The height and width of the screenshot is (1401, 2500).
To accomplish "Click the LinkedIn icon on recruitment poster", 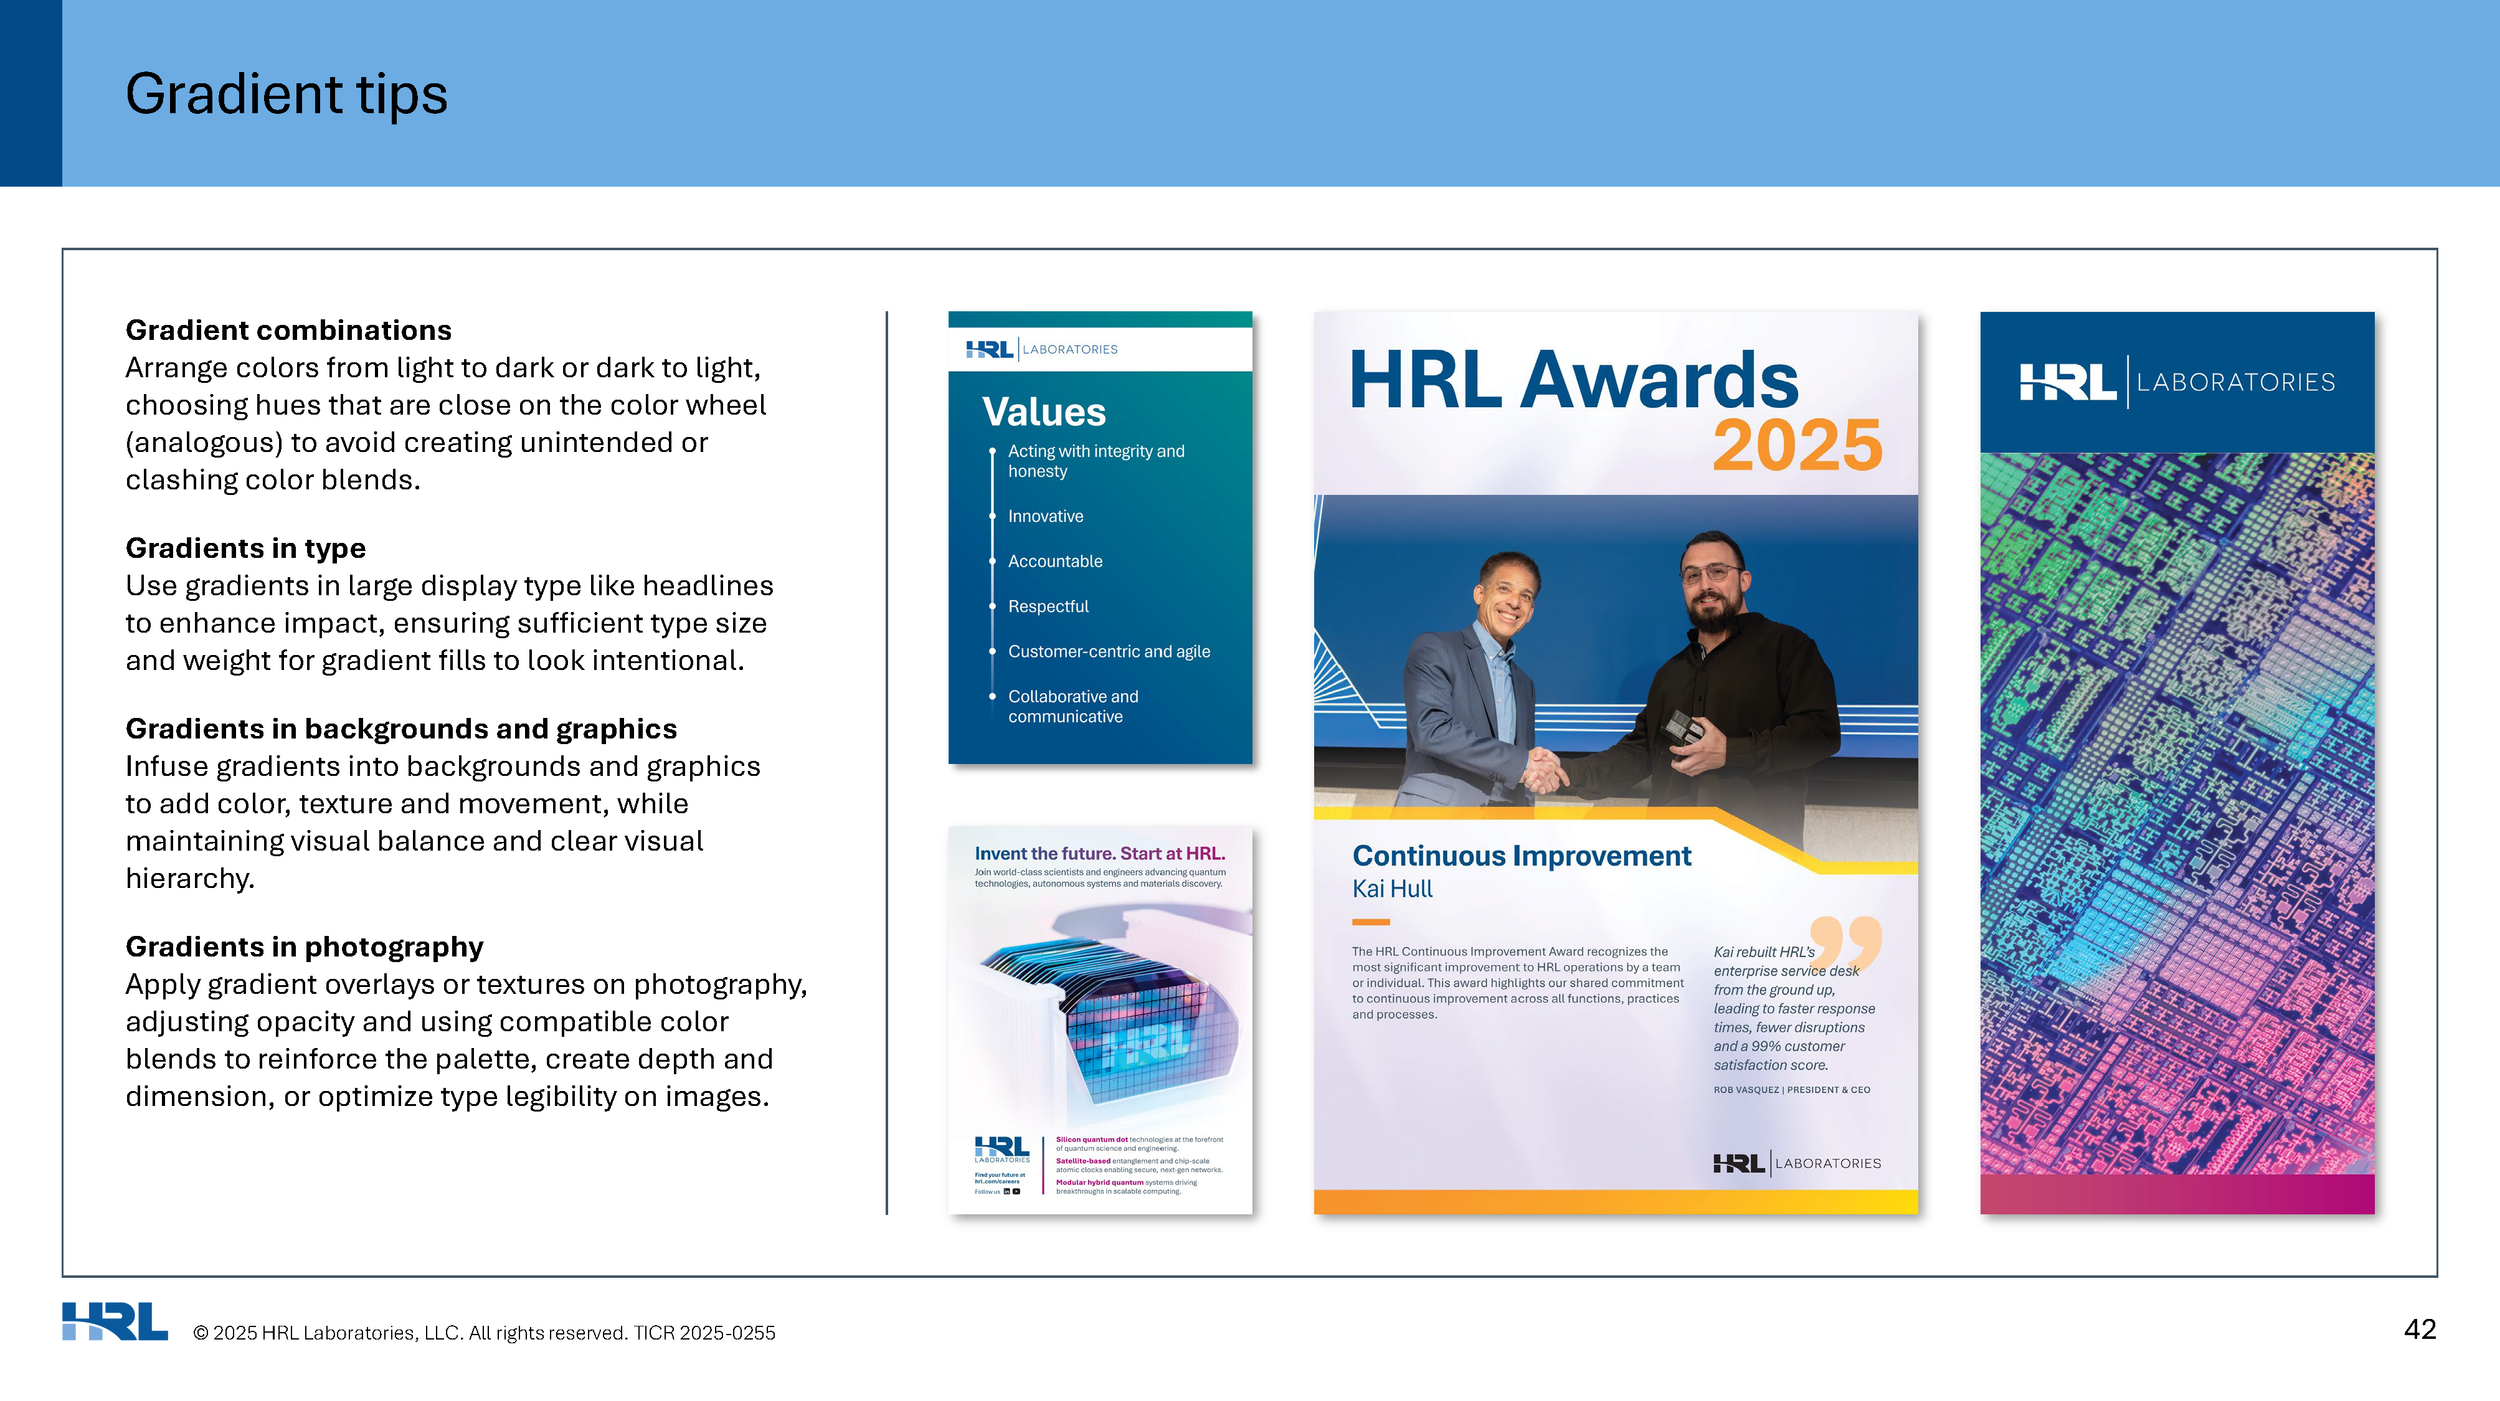I will coord(1007,1191).
